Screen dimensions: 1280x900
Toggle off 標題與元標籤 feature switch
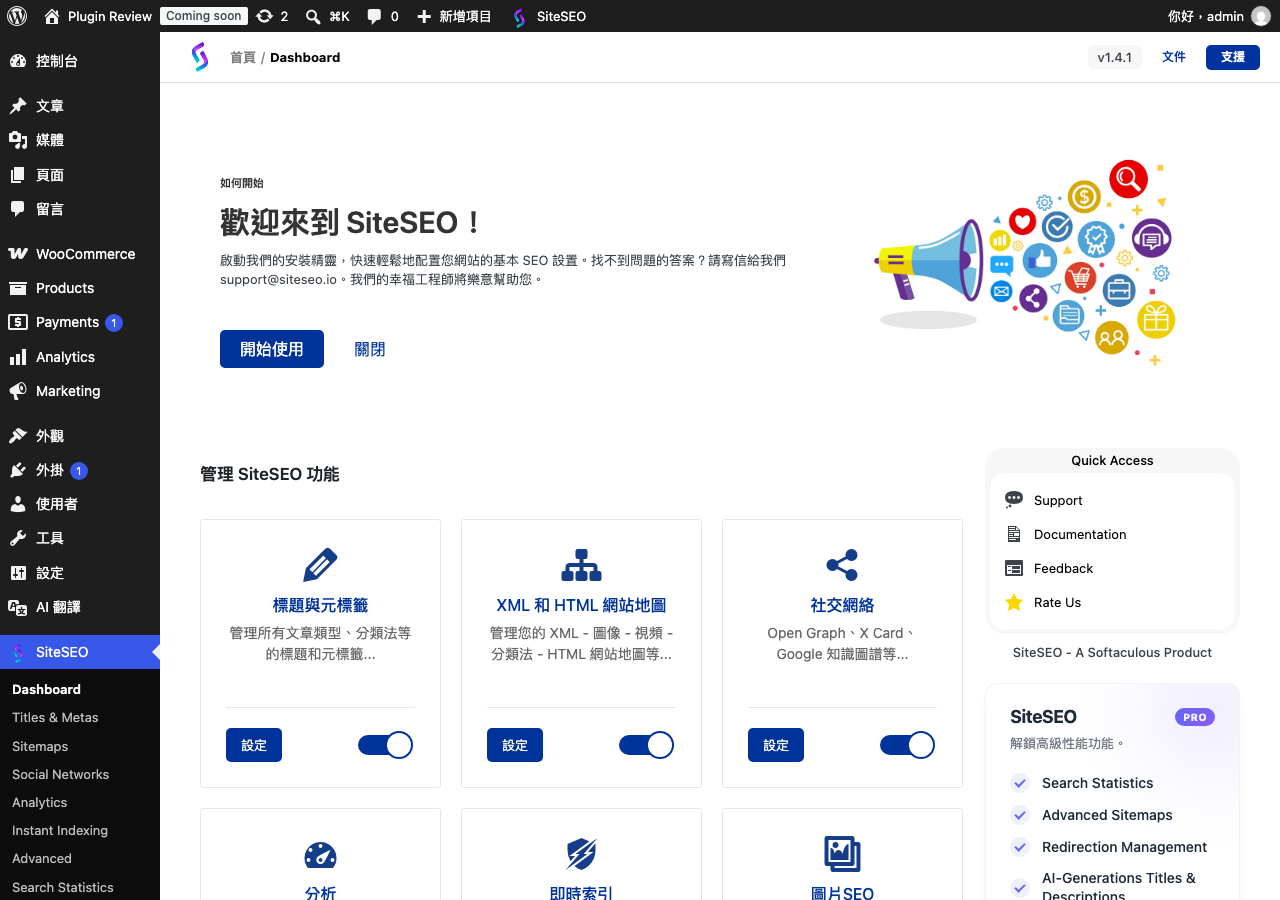(385, 745)
